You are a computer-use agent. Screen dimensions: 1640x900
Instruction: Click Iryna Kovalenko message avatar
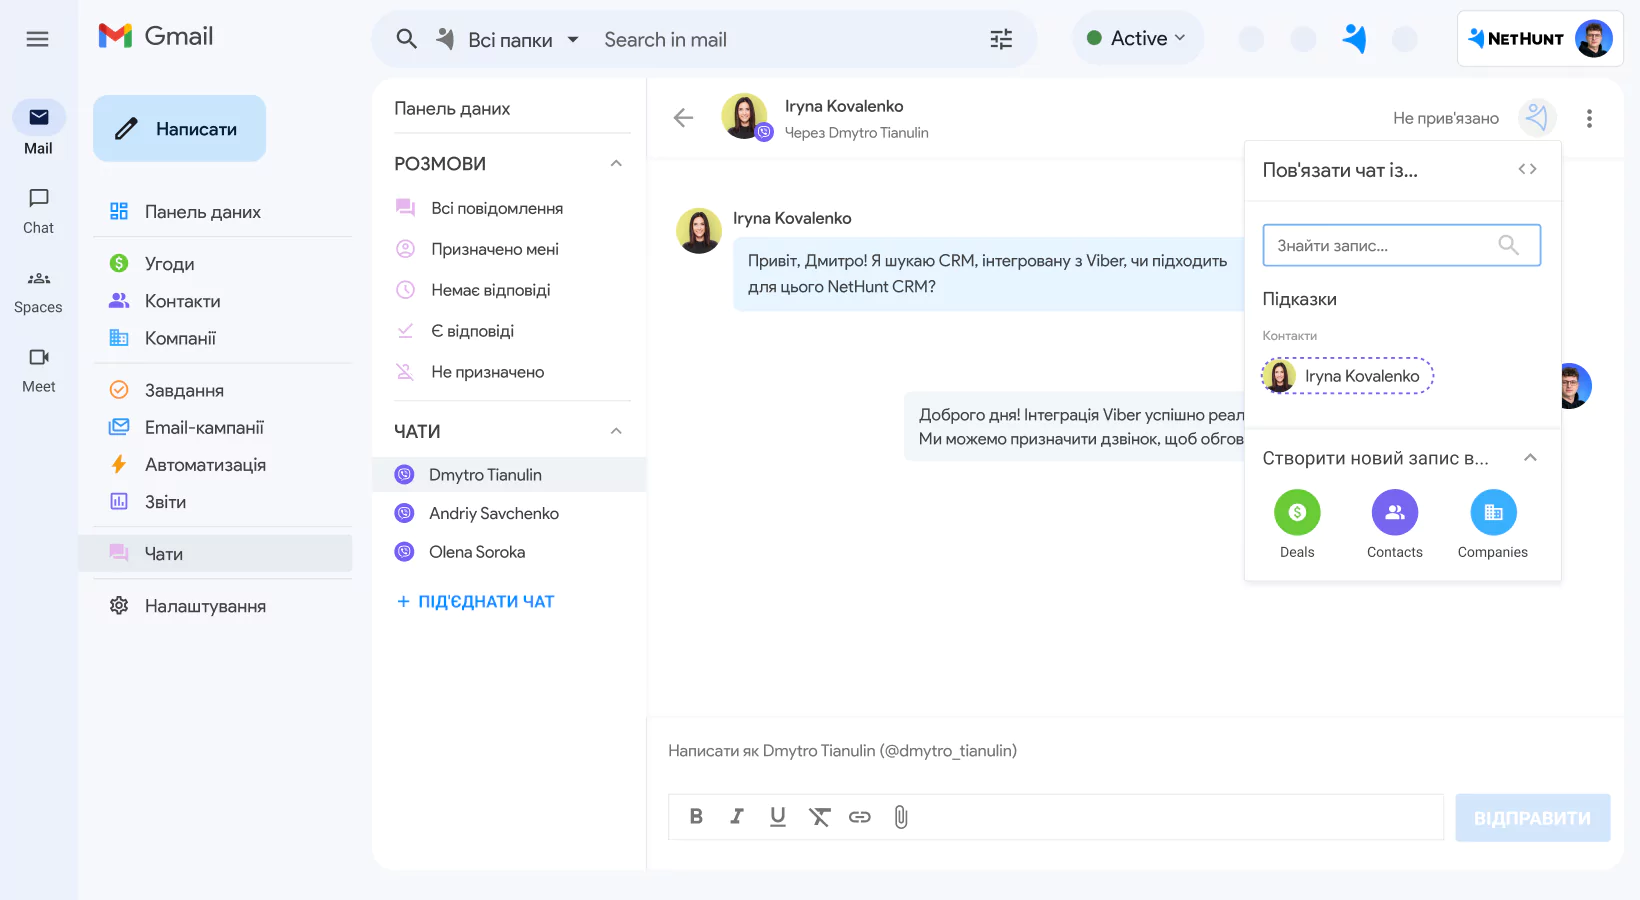(699, 231)
